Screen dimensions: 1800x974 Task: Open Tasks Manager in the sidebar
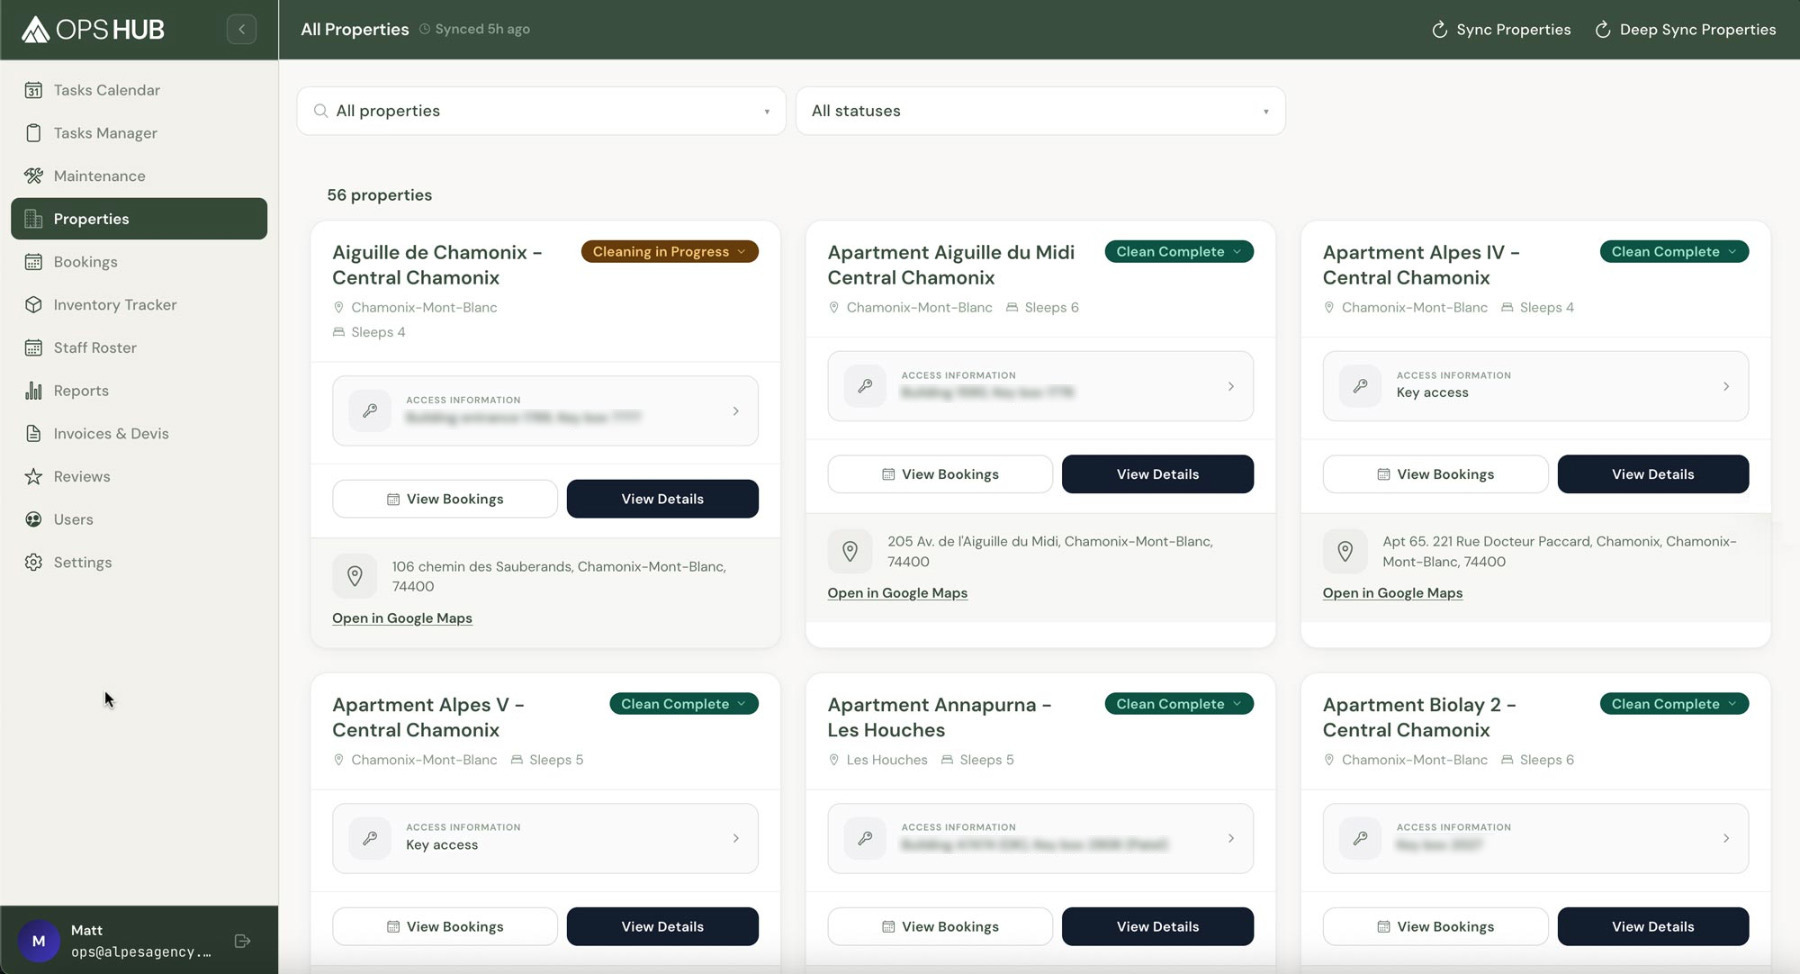(139, 133)
